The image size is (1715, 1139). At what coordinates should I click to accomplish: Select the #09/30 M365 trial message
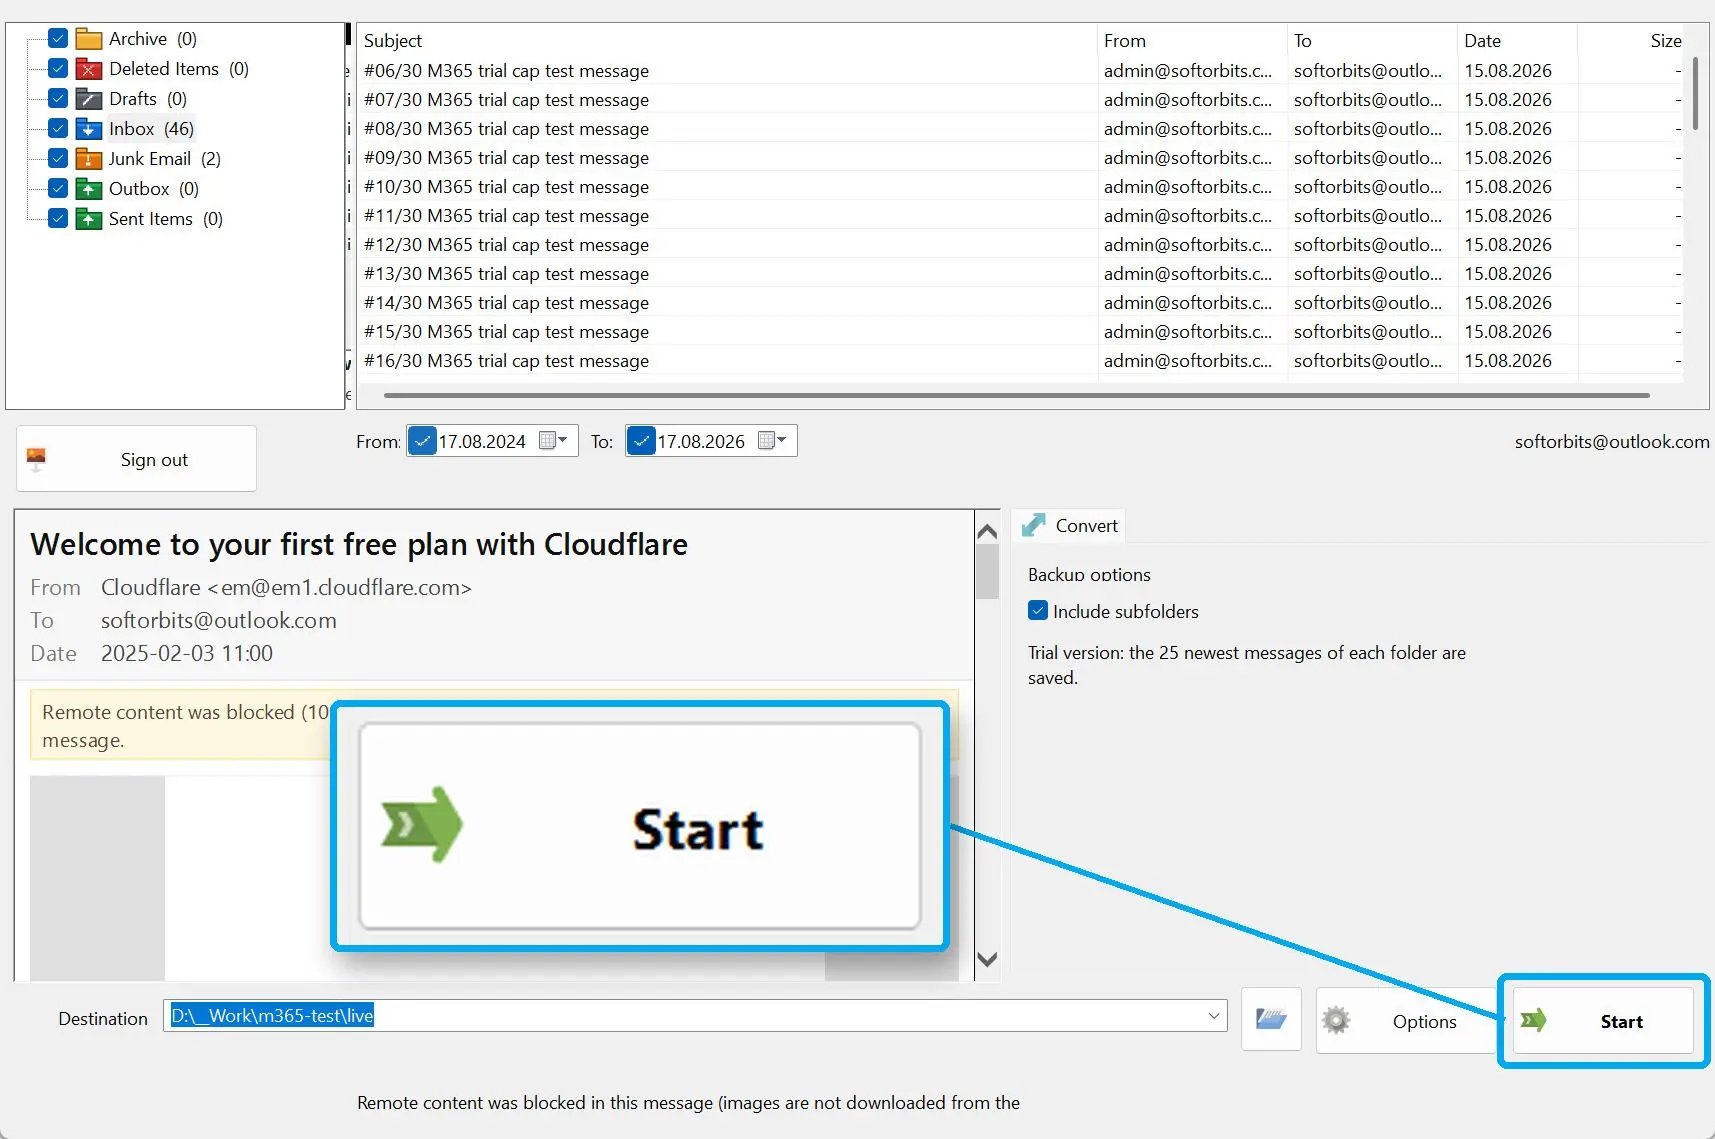(x=1020, y=158)
